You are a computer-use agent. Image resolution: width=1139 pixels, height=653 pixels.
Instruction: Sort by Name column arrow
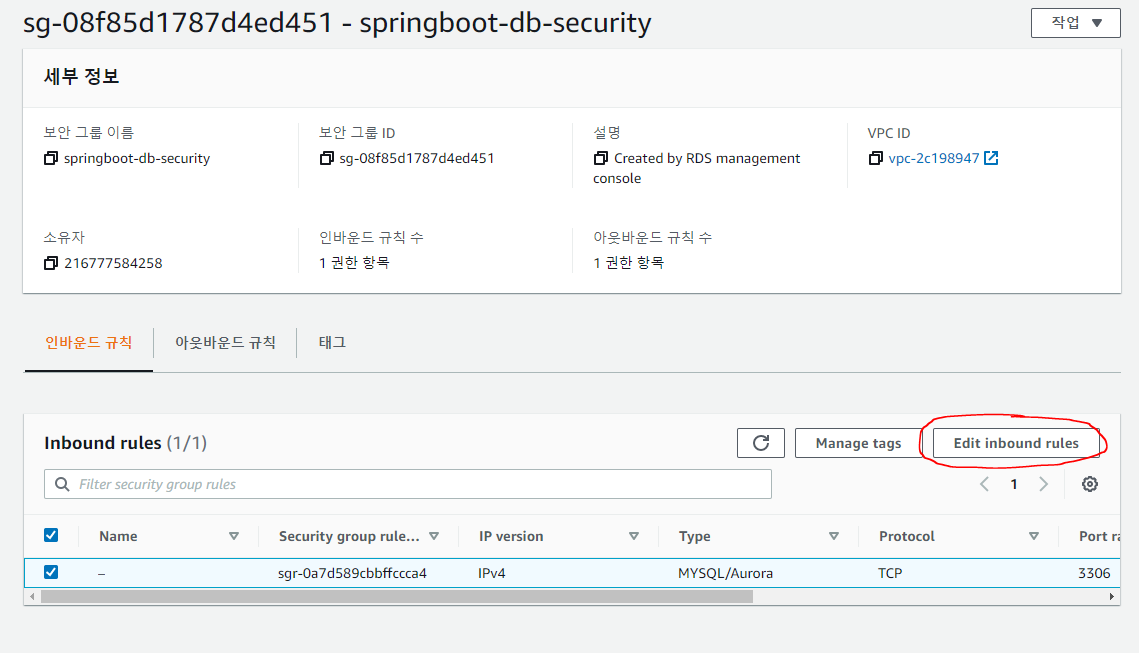[x=234, y=536]
